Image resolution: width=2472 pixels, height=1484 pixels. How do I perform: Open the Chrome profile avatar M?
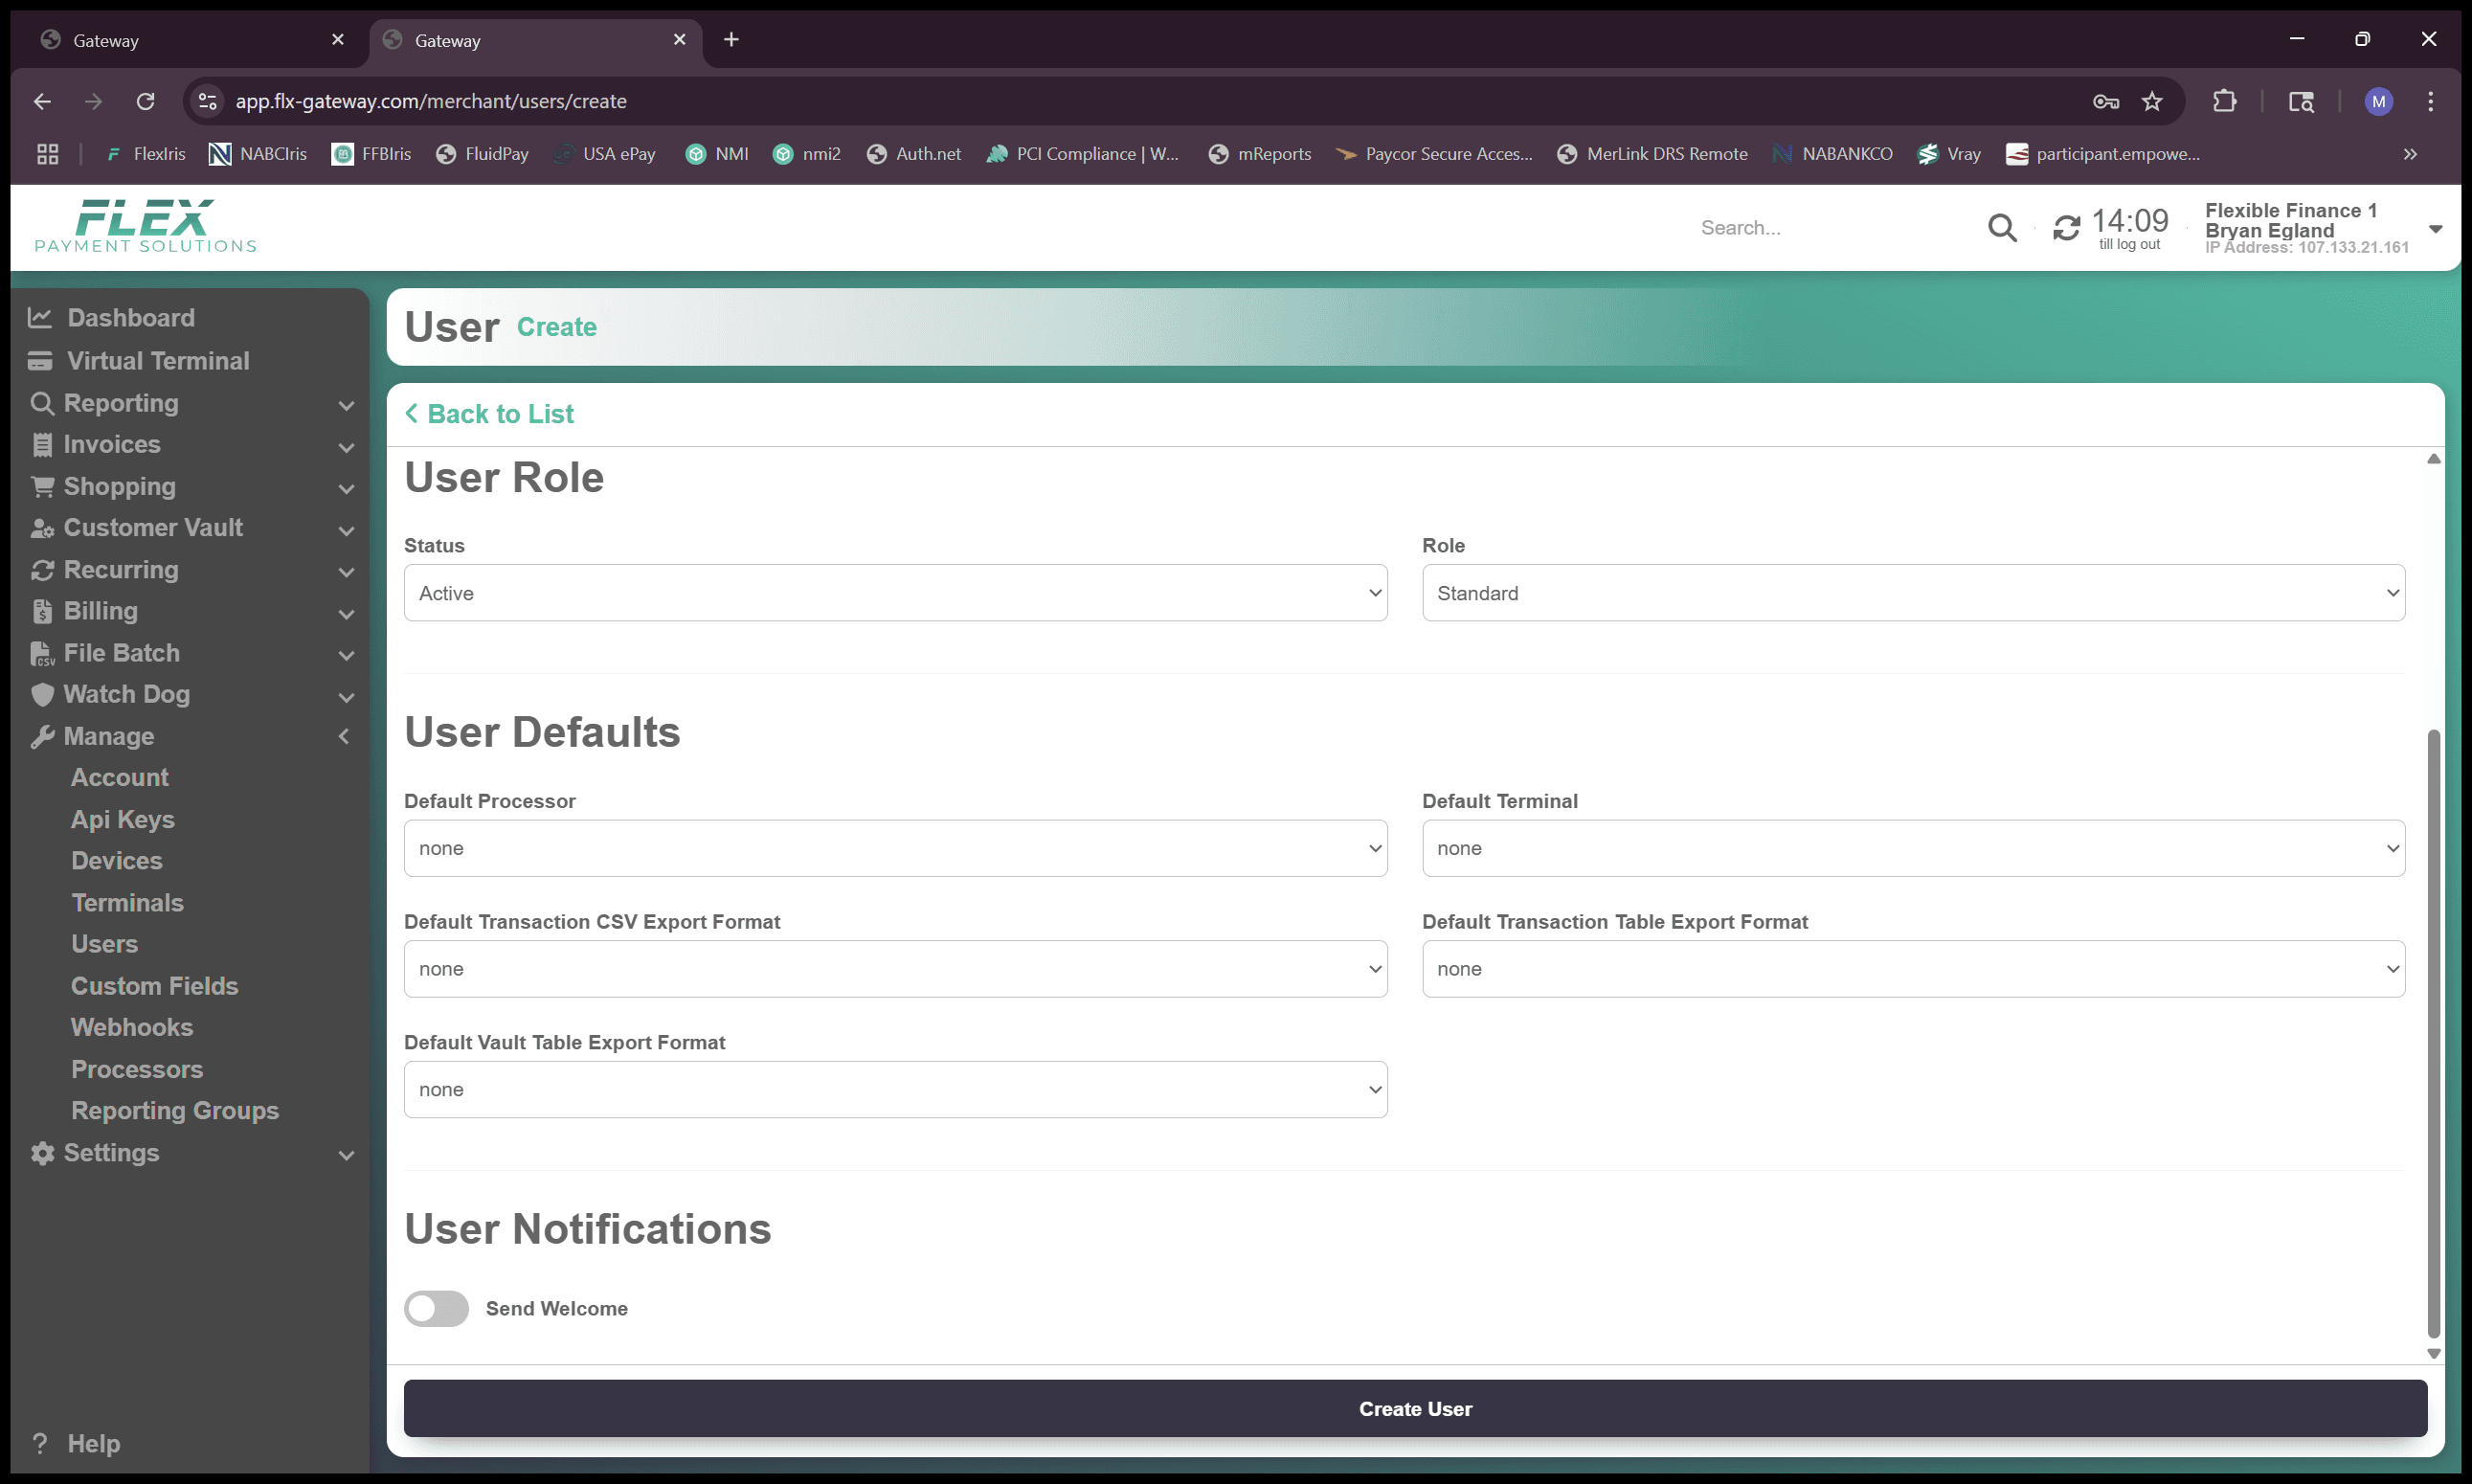coord(2378,101)
